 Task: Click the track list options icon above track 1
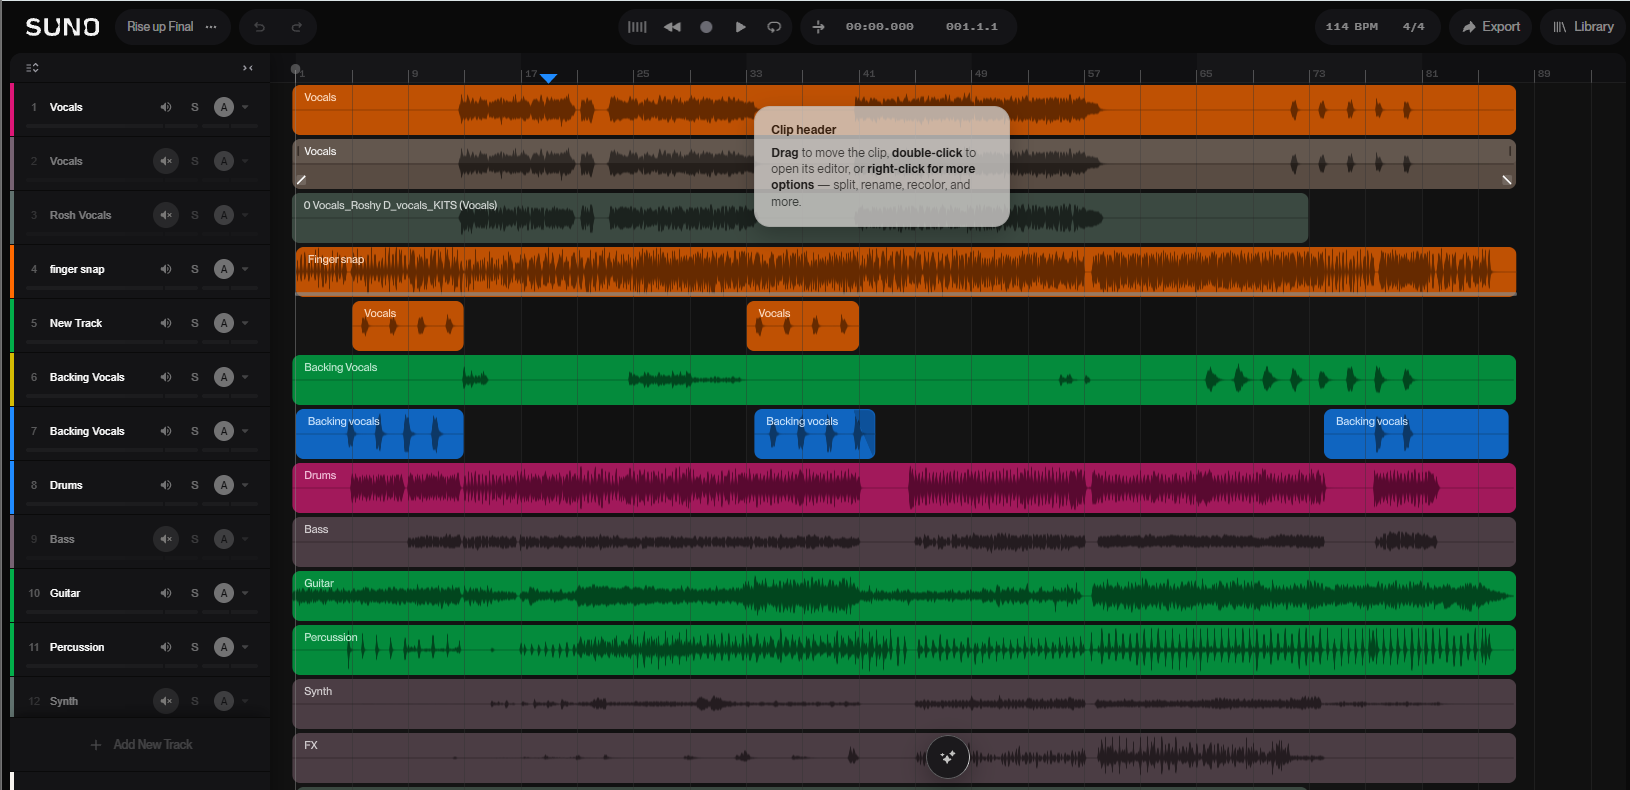click(32, 67)
